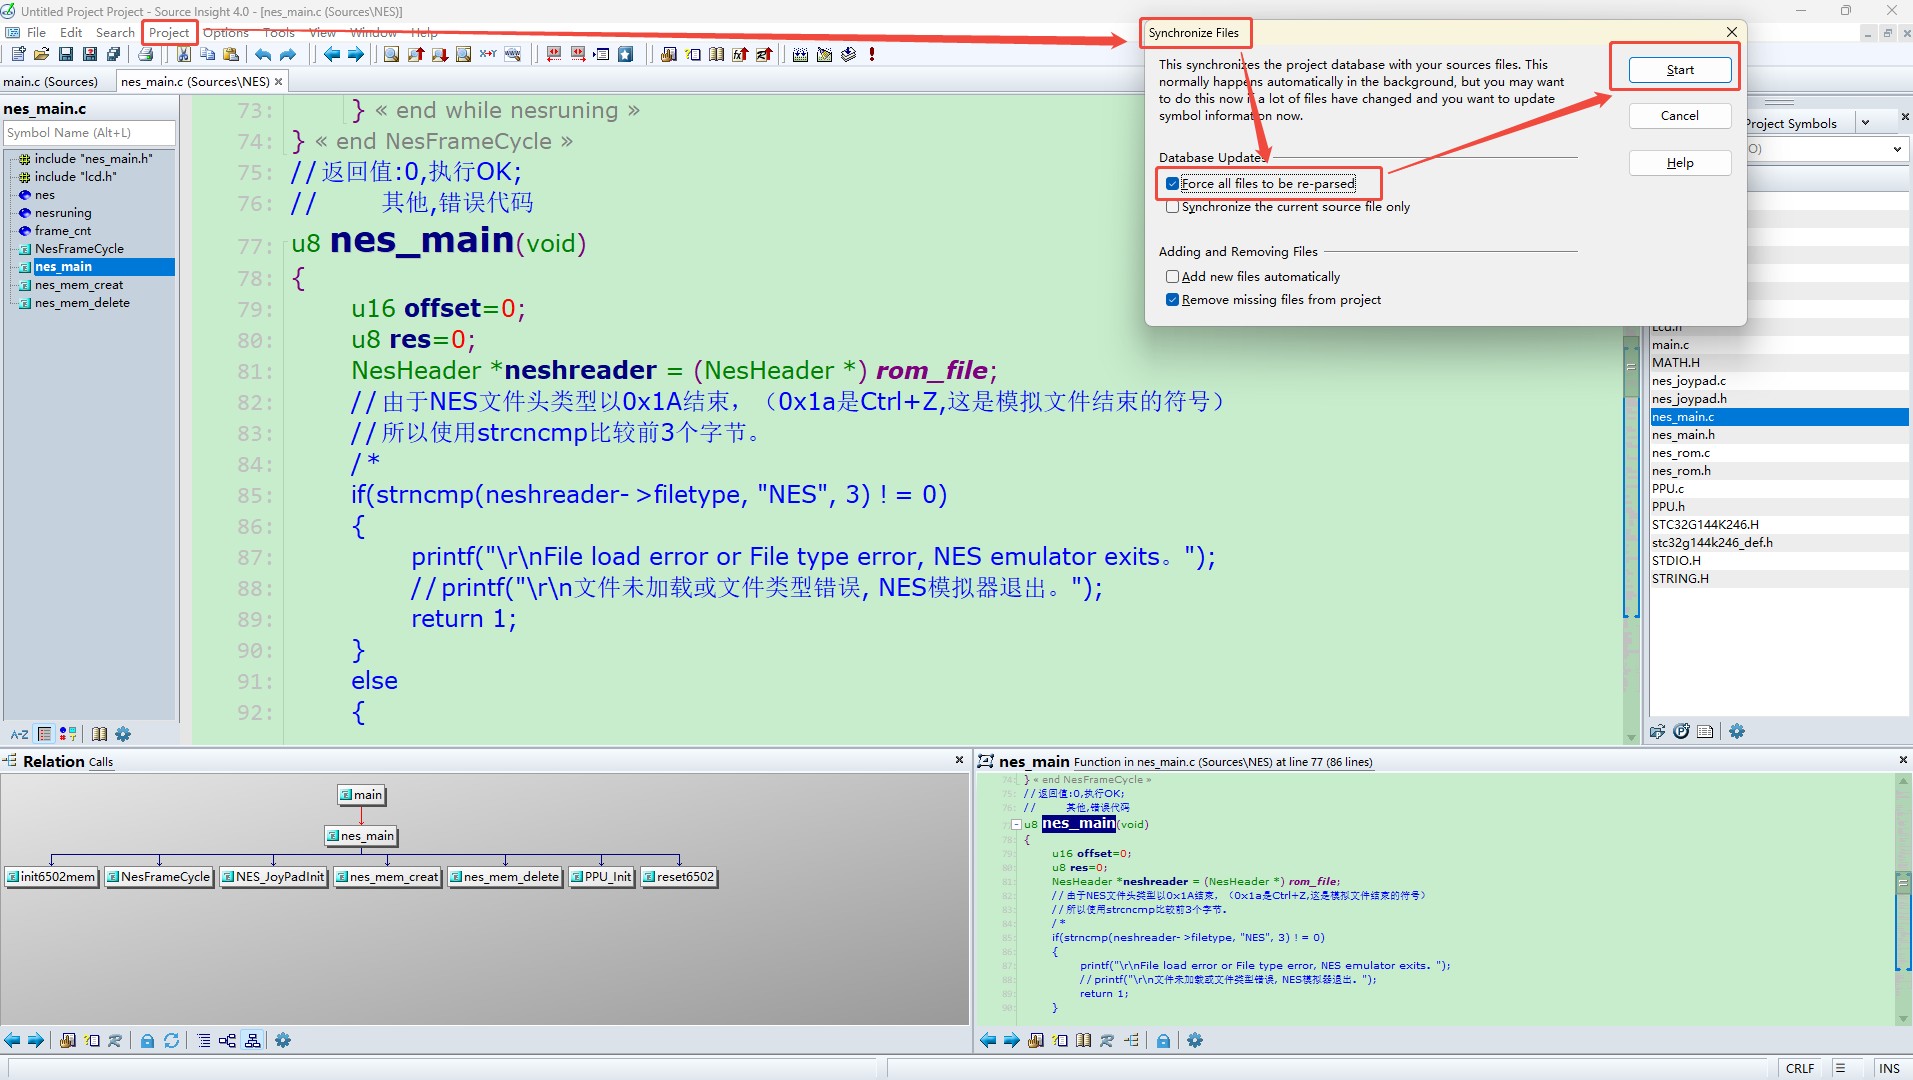The height and width of the screenshot is (1080, 1913).
Task: Click the Replace X-to-Y toolbar icon
Action: [488, 54]
